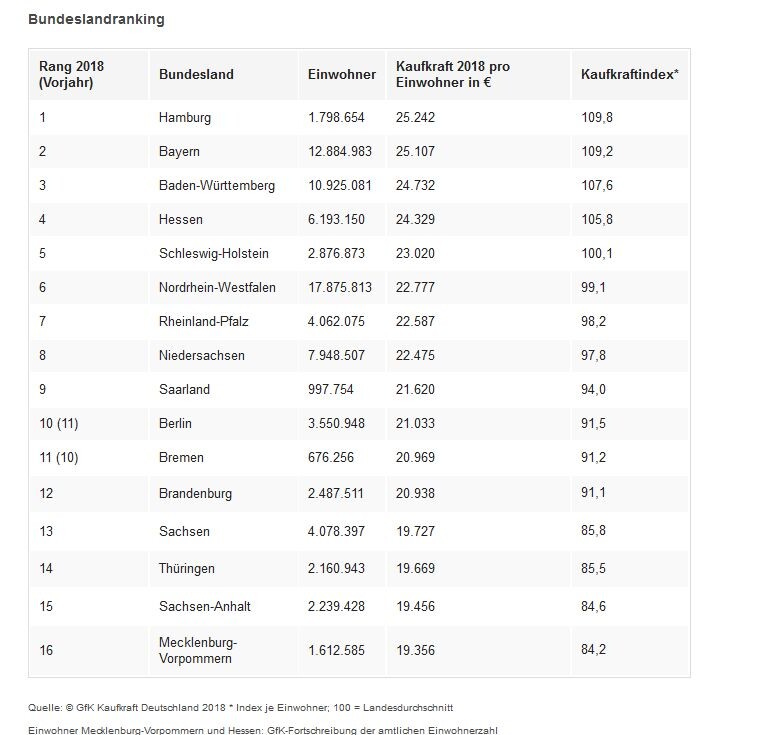Click the Sachsen-Anhalt row name
Viewport: 768px width, 735px height.
pyautogui.click(x=205, y=606)
